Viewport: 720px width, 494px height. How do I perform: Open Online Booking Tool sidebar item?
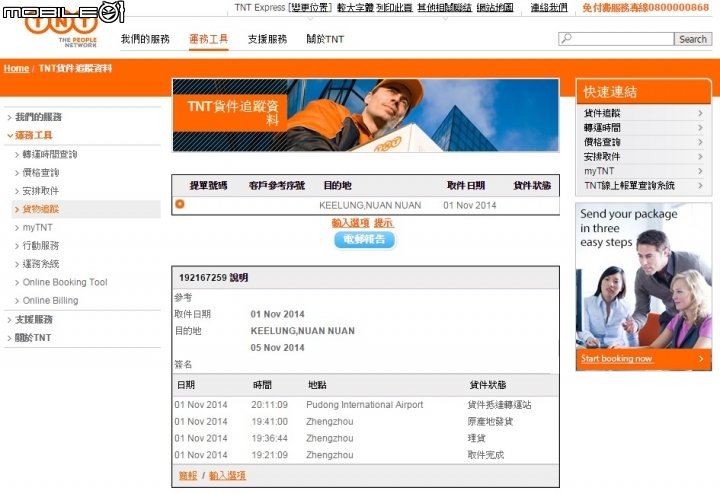(x=65, y=282)
